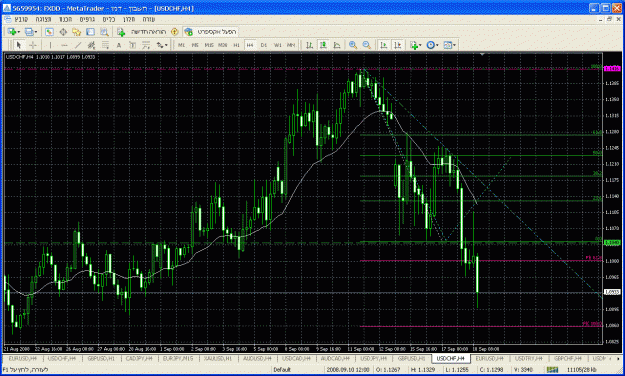The width and height of the screenshot is (625, 376).
Task: Open the Hebrew Window menu
Action: pos(129,19)
